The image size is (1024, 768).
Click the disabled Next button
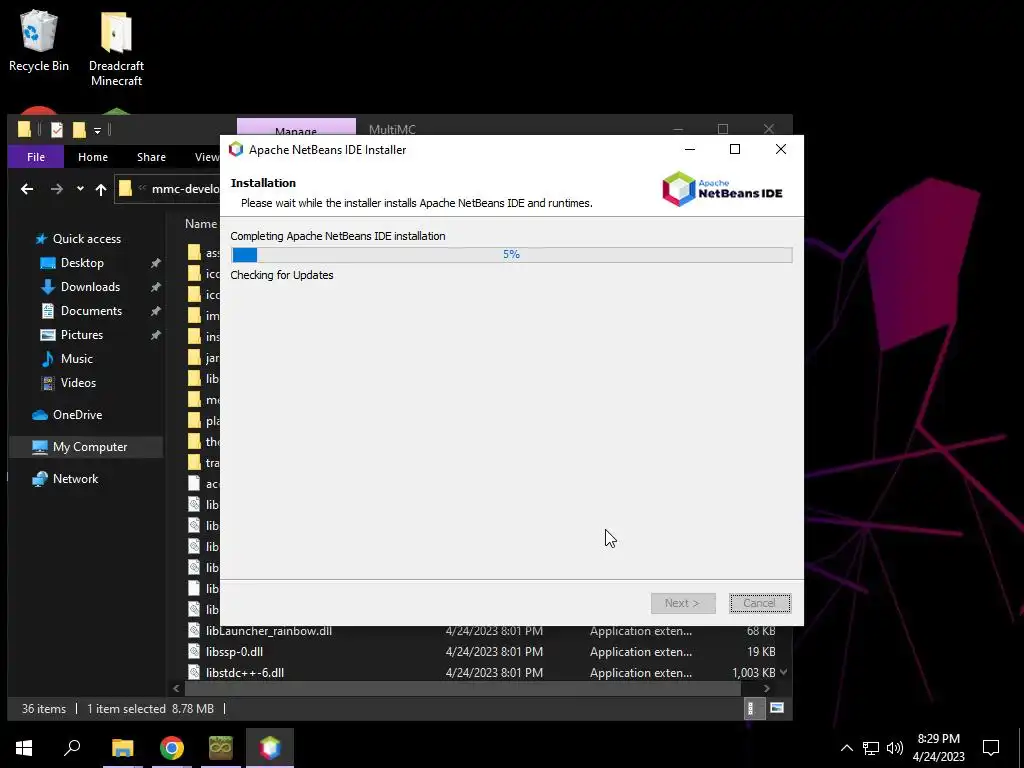682,603
